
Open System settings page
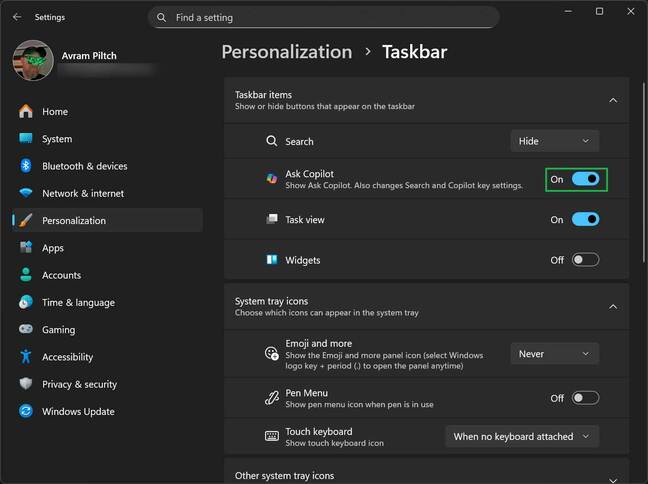pyautogui.click(x=107, y=138)
